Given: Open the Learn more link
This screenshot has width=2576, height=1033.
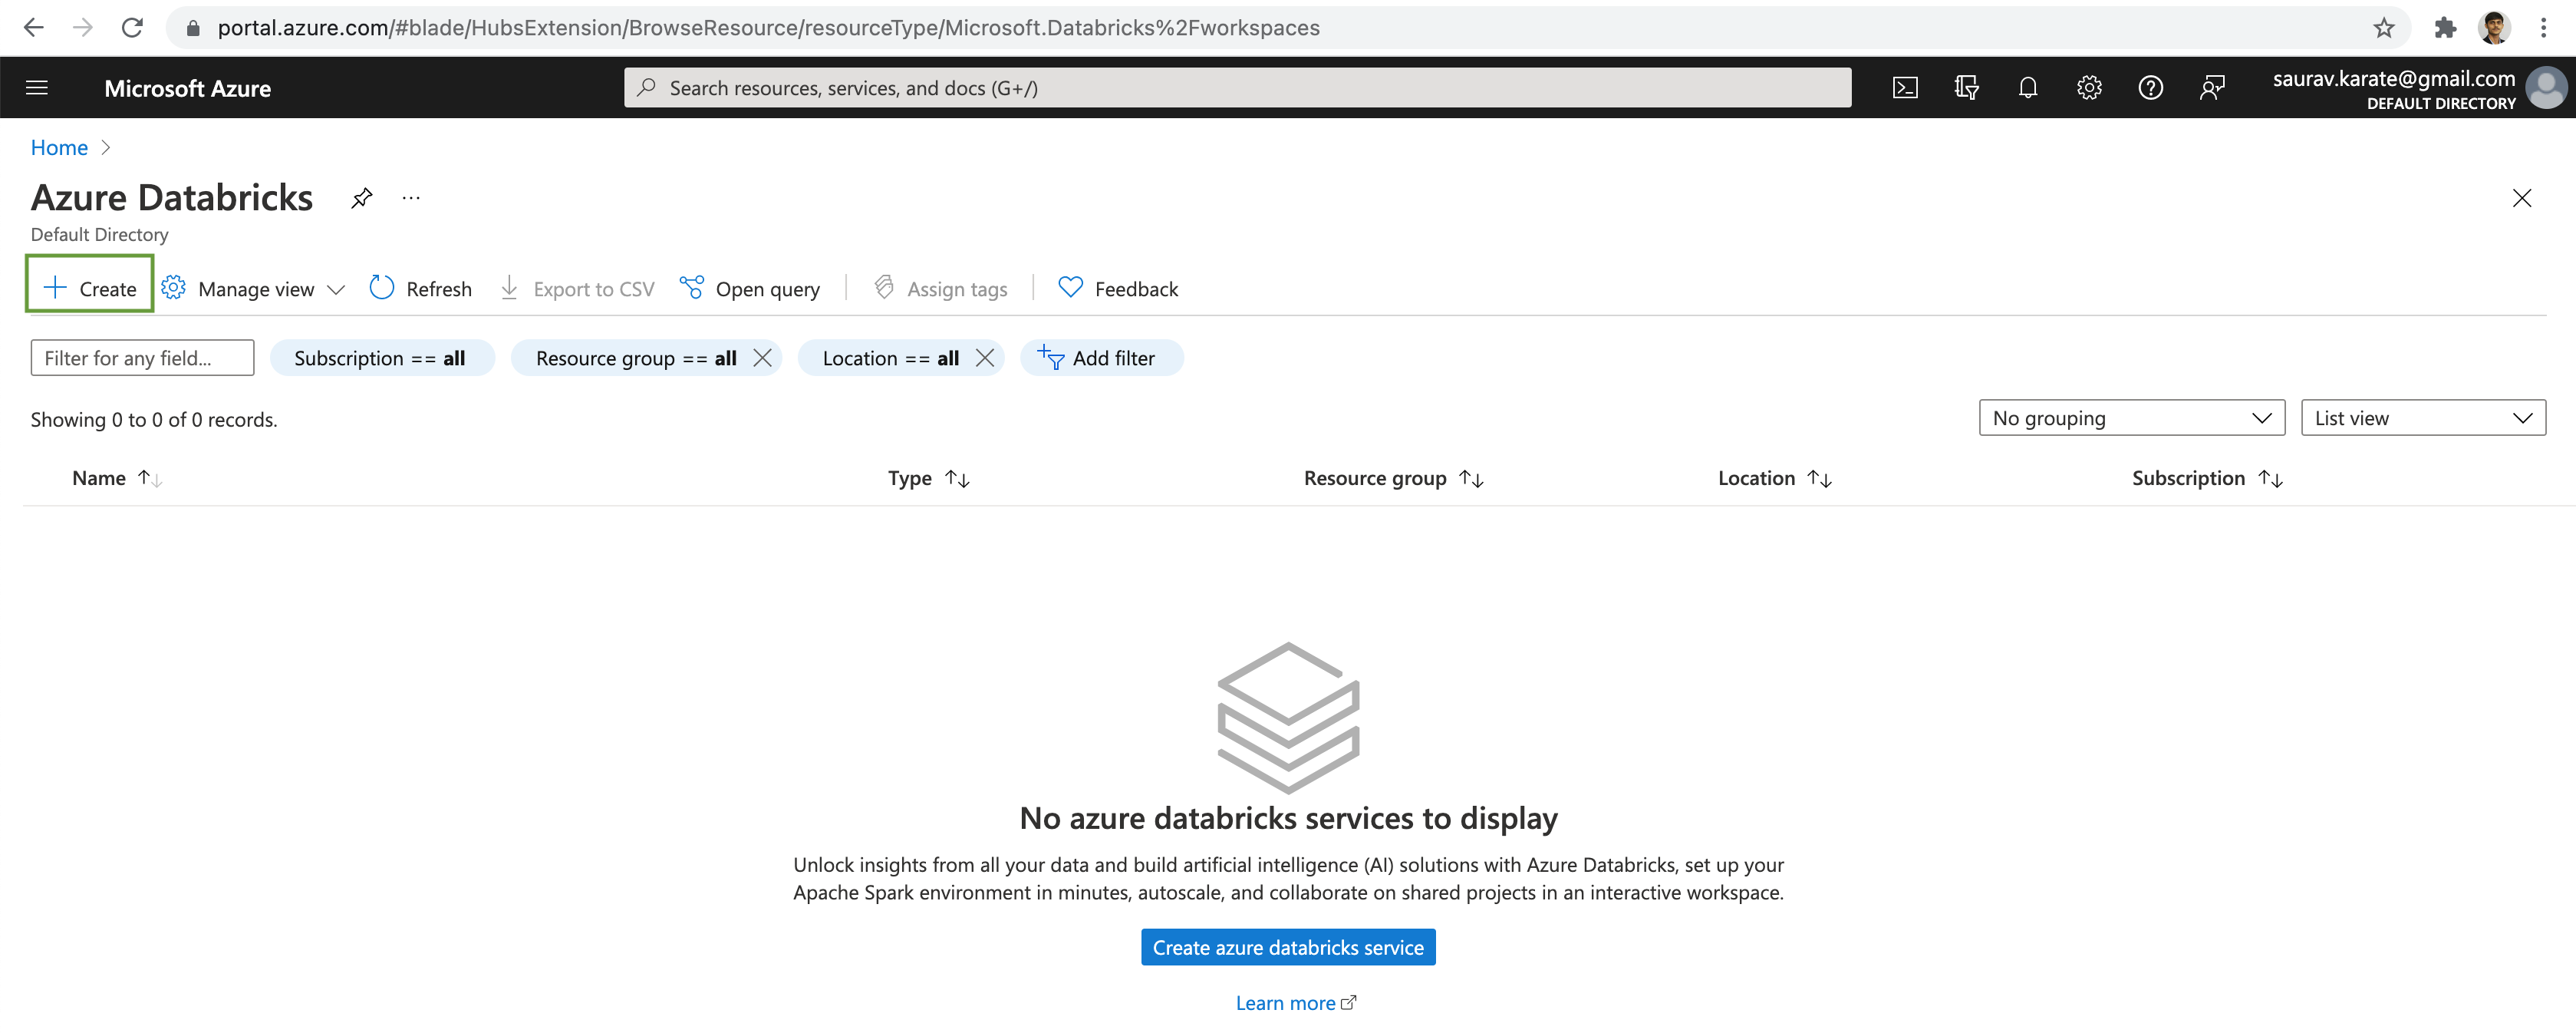Looking at the screenshot, I should tap(1295, 1003).
